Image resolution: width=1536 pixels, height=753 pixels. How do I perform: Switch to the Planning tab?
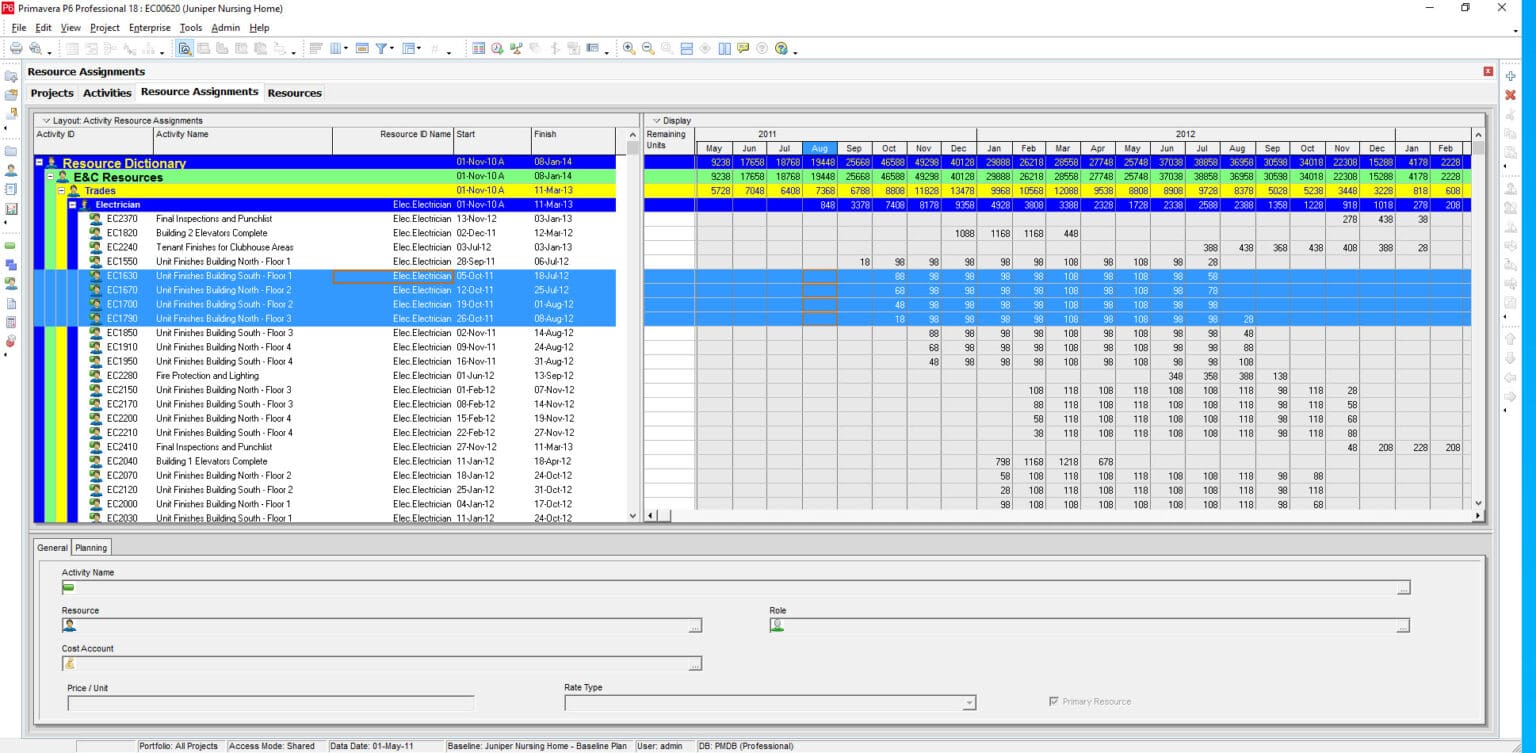(x=91, y=547)
